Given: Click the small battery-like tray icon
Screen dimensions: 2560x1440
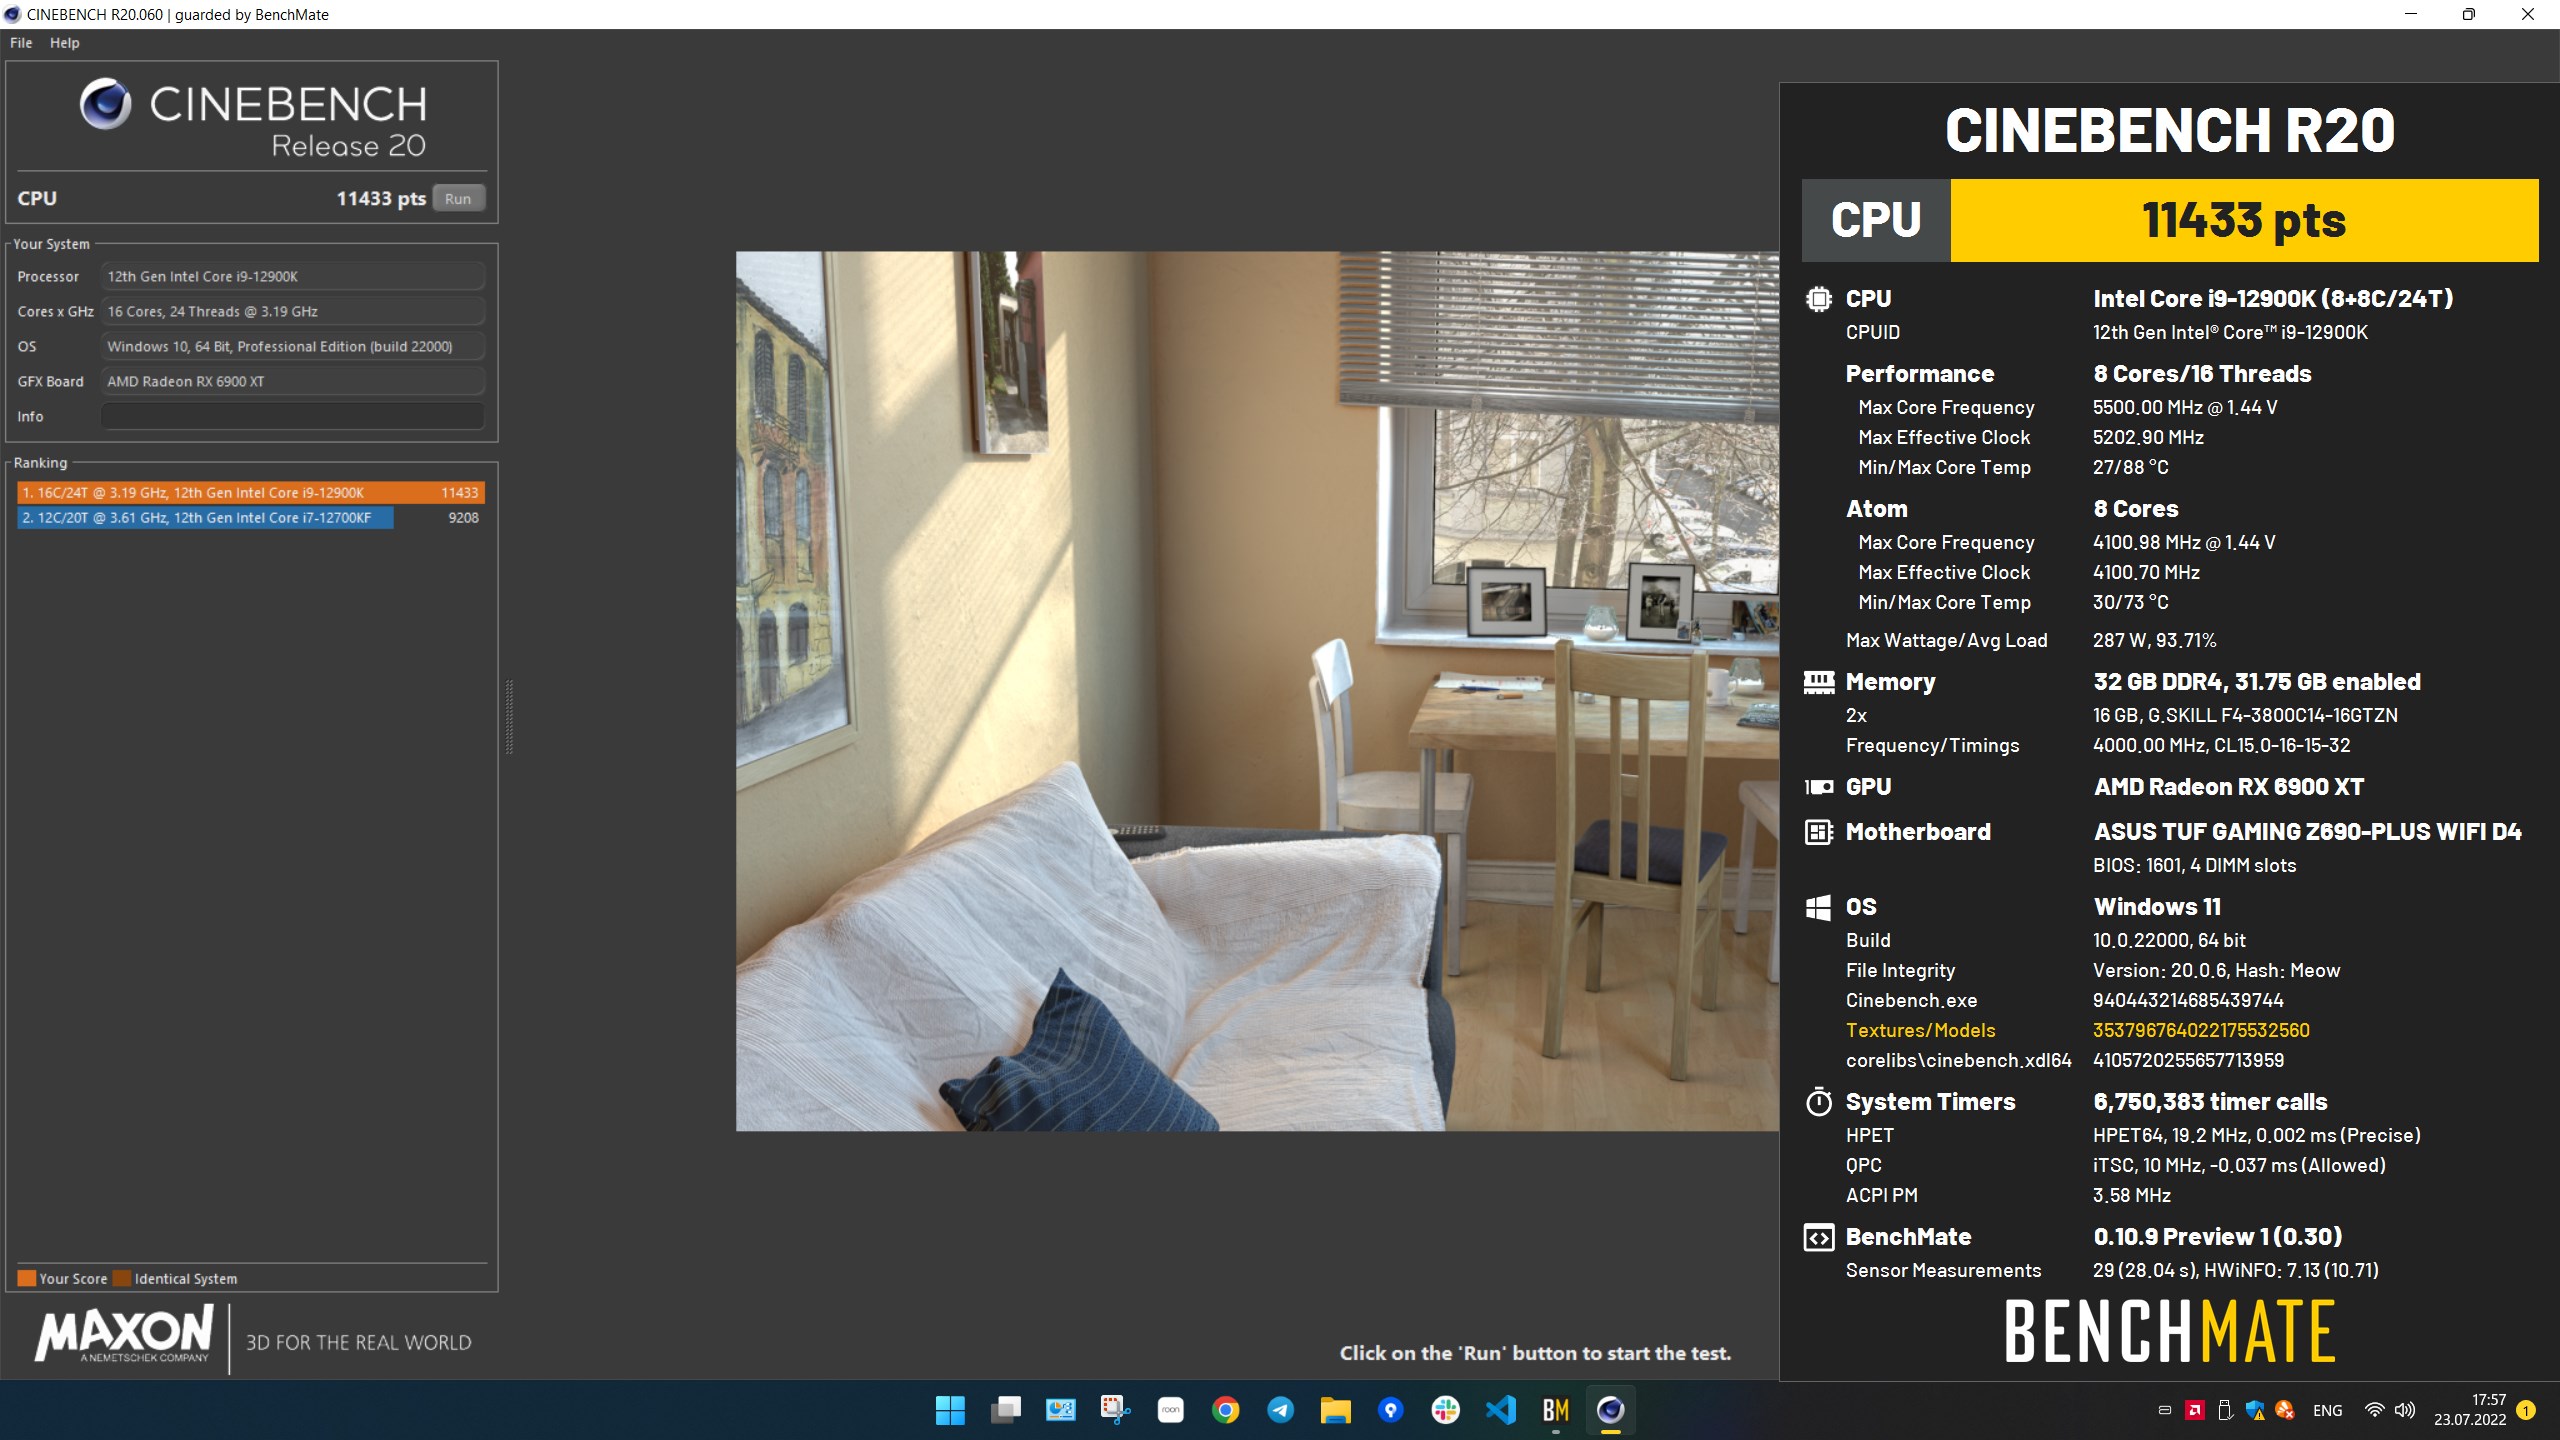Looking at the screenshot, I should point(2165,1410).
